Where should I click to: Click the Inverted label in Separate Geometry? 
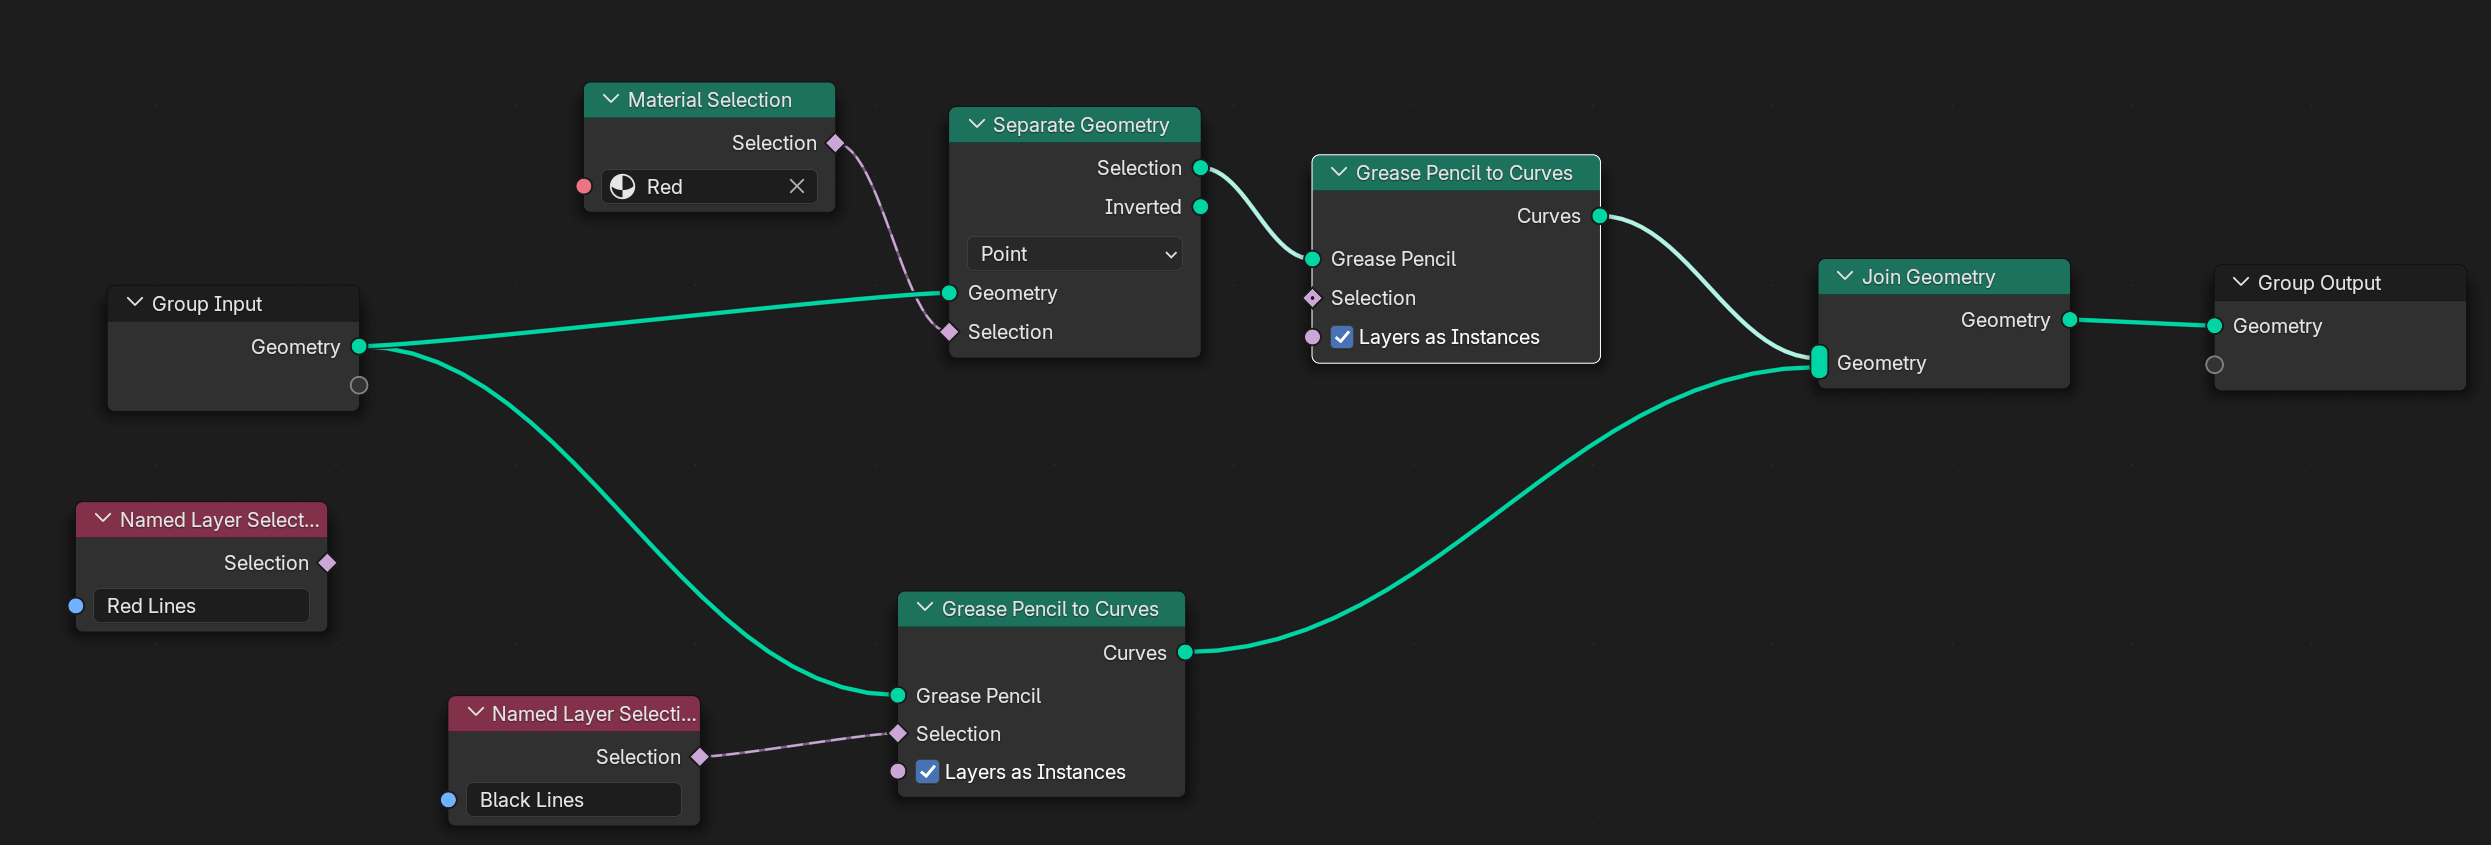[1143, 207]
